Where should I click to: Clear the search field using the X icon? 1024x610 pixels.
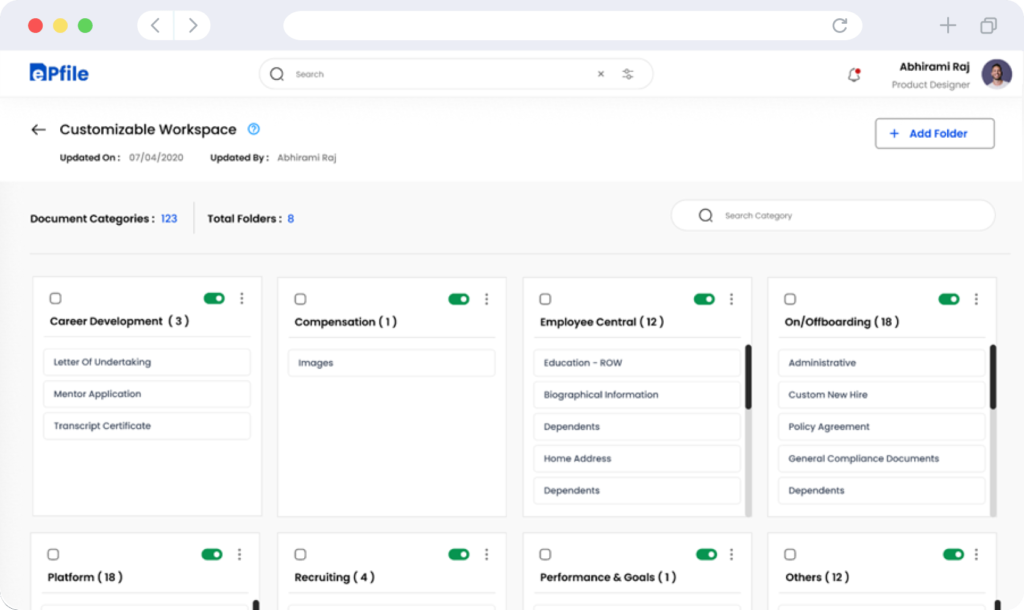tap(600, 73)
